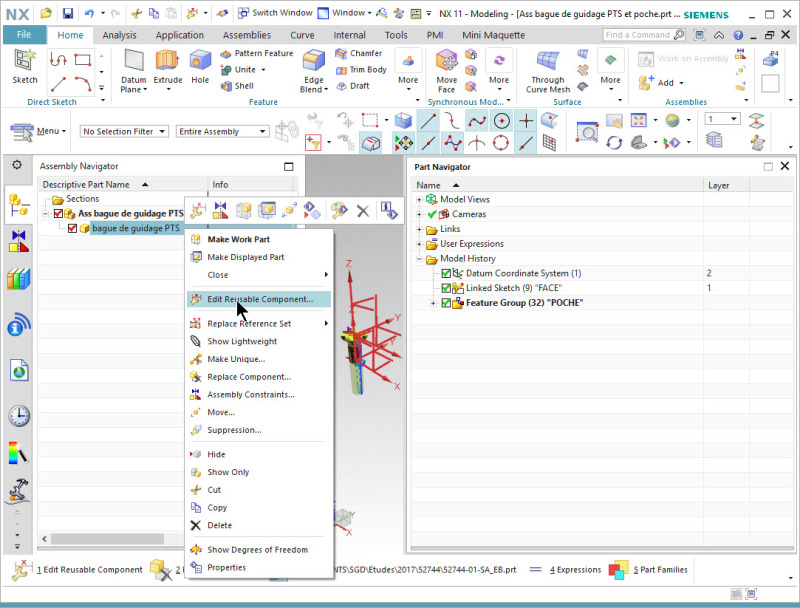Activate the Edge Blend tool

tap(313, 71)
